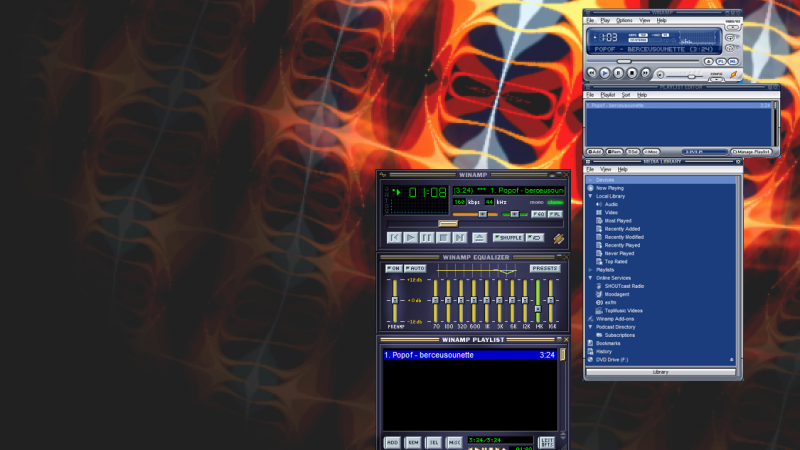Collapse Local Library in Media Library
Screen dimensions: 800x450
click(x=590, y=196)
